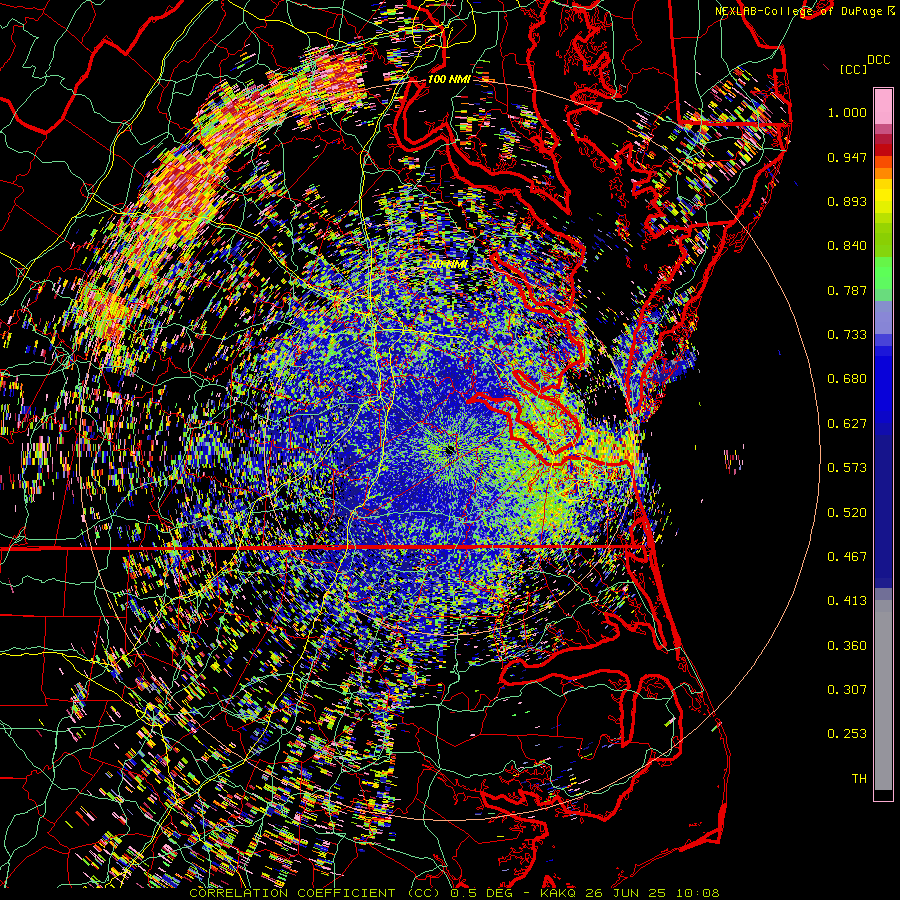The image size is (900, 900).
Task: Pick the light pink top color bar segment
Action: [883, 106]
